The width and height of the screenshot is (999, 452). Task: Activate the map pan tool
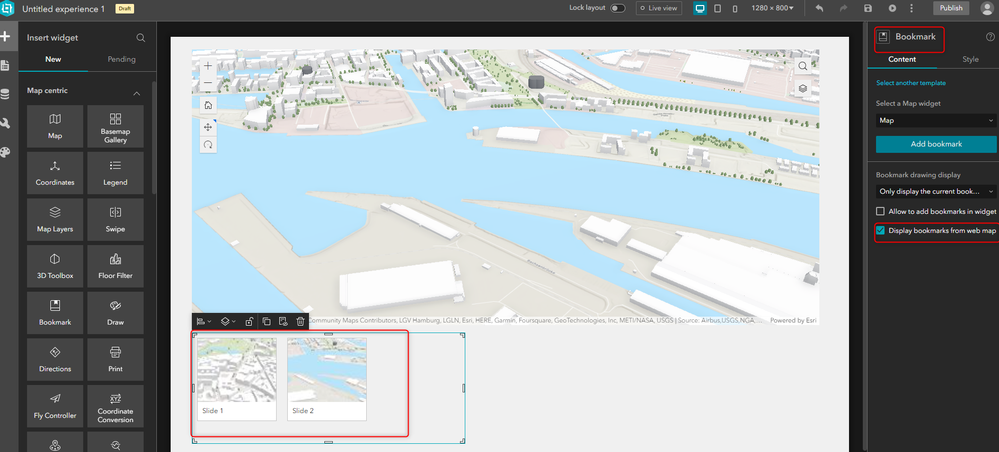click(208, 127)
